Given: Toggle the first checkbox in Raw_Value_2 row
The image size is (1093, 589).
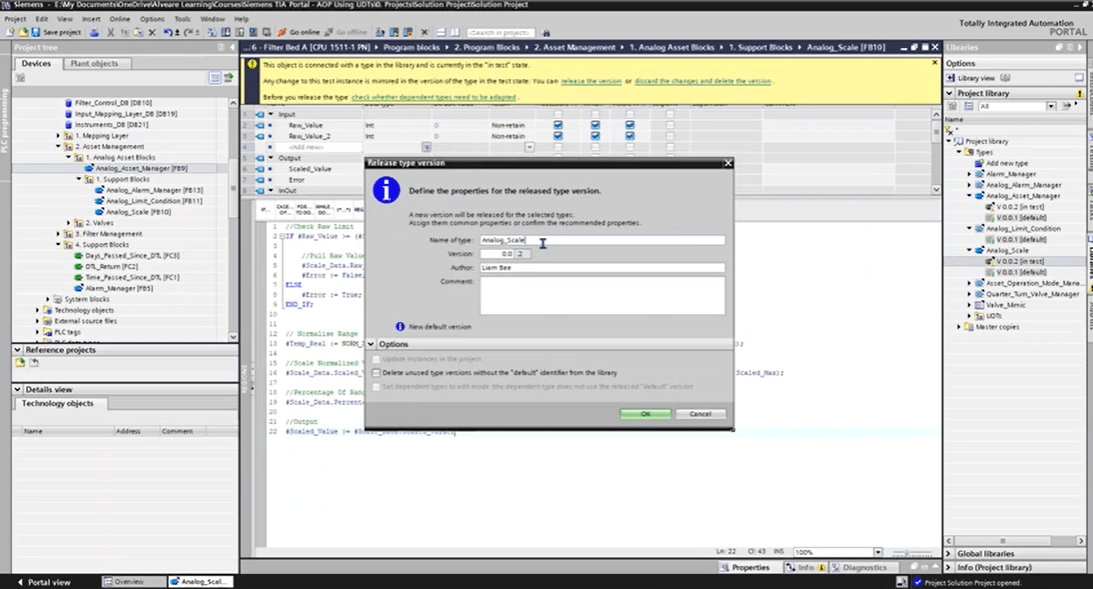Looking at the screenshot, I should [x=558, y=135].
